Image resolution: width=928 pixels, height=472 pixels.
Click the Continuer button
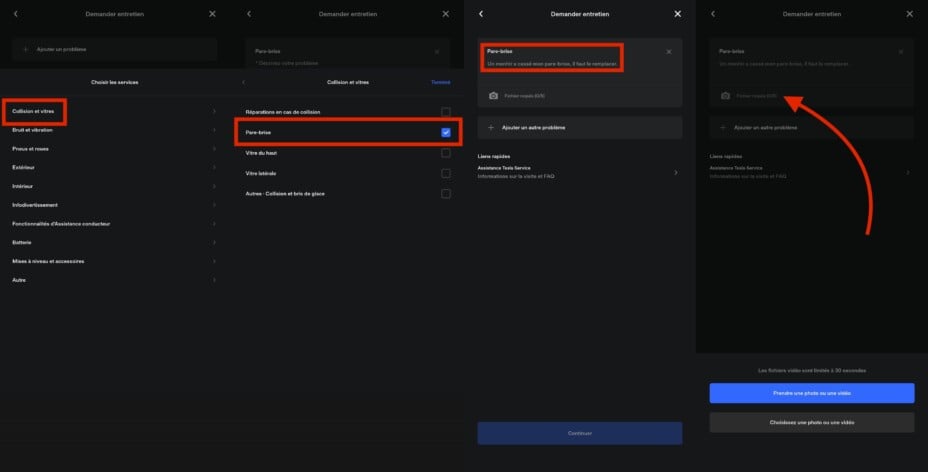point(580,434)
